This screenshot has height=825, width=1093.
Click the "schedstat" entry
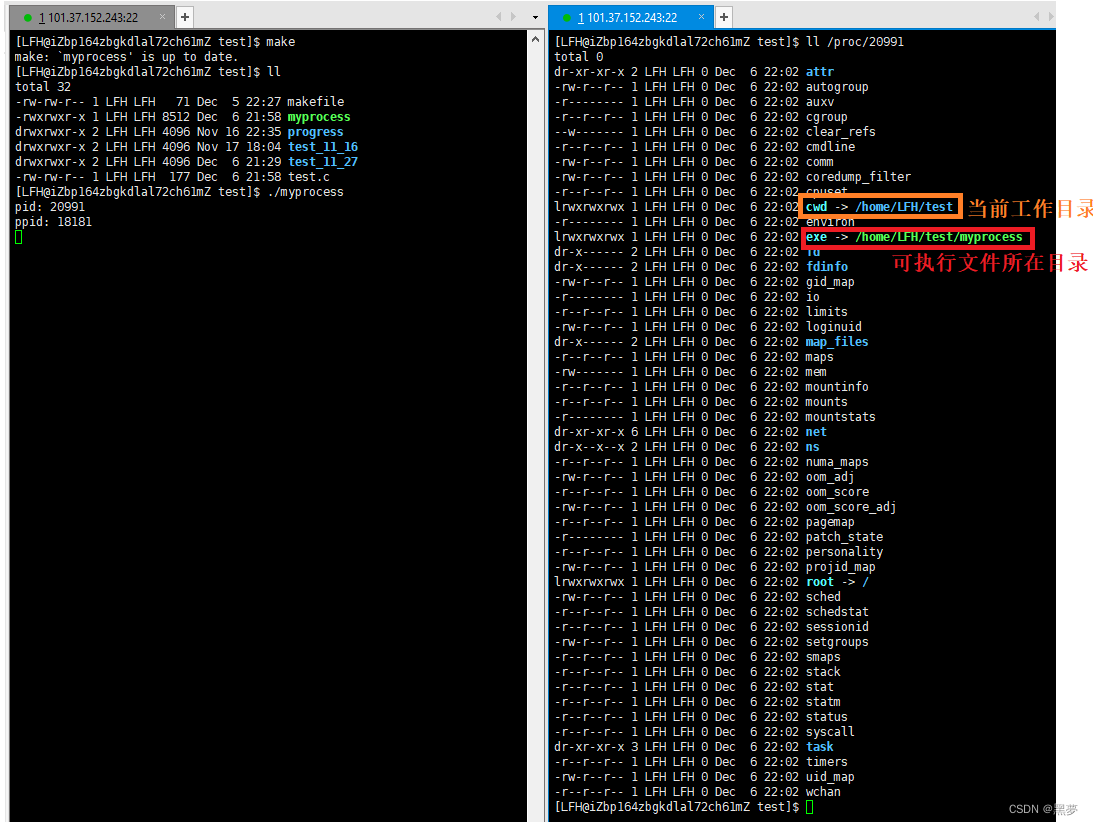coord(837,612)
